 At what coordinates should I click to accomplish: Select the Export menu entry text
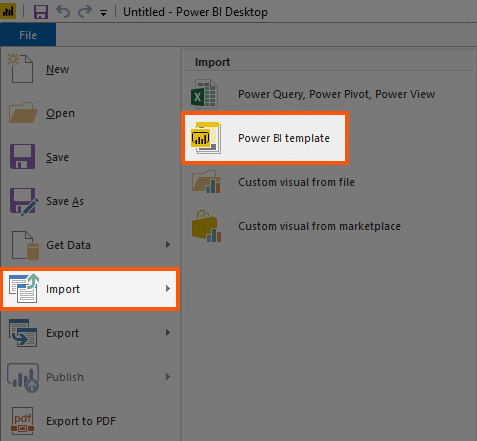click(x=63, y=333)
